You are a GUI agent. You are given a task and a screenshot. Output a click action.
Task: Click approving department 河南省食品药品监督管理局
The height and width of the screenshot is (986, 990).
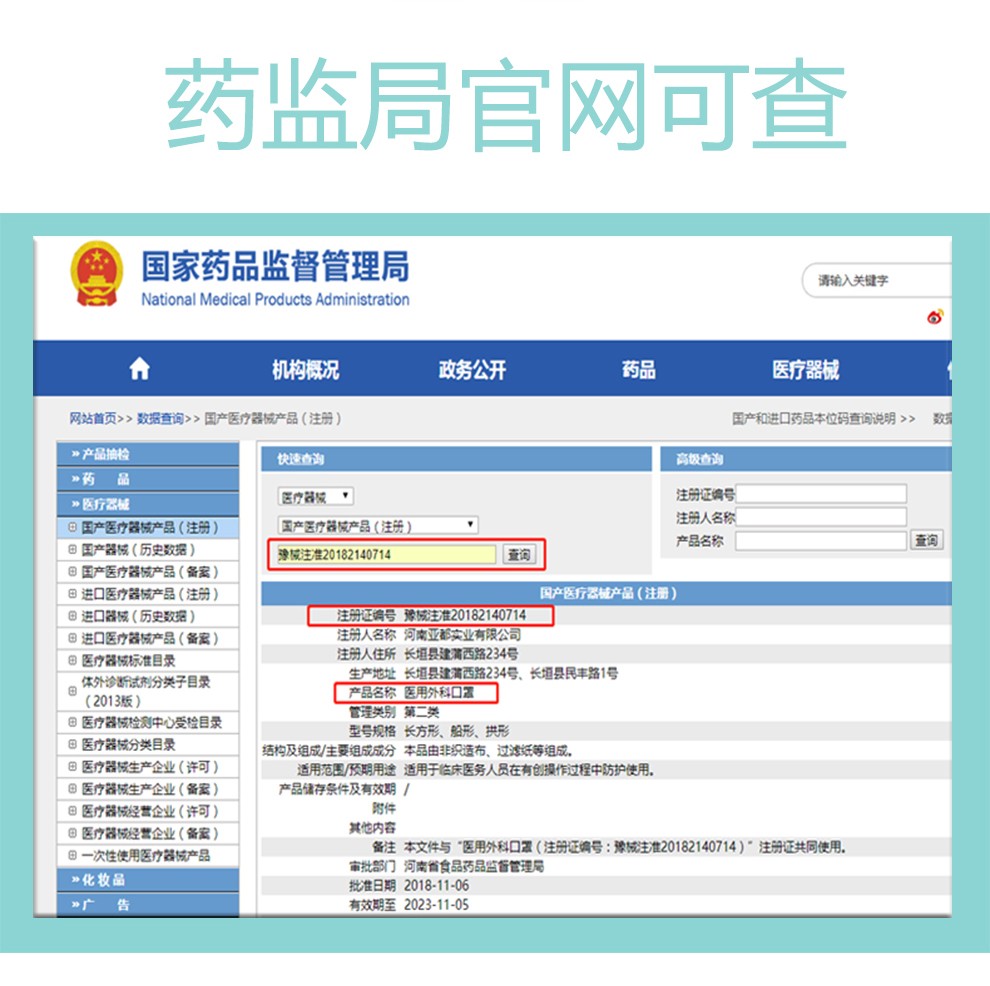(474, 866)
